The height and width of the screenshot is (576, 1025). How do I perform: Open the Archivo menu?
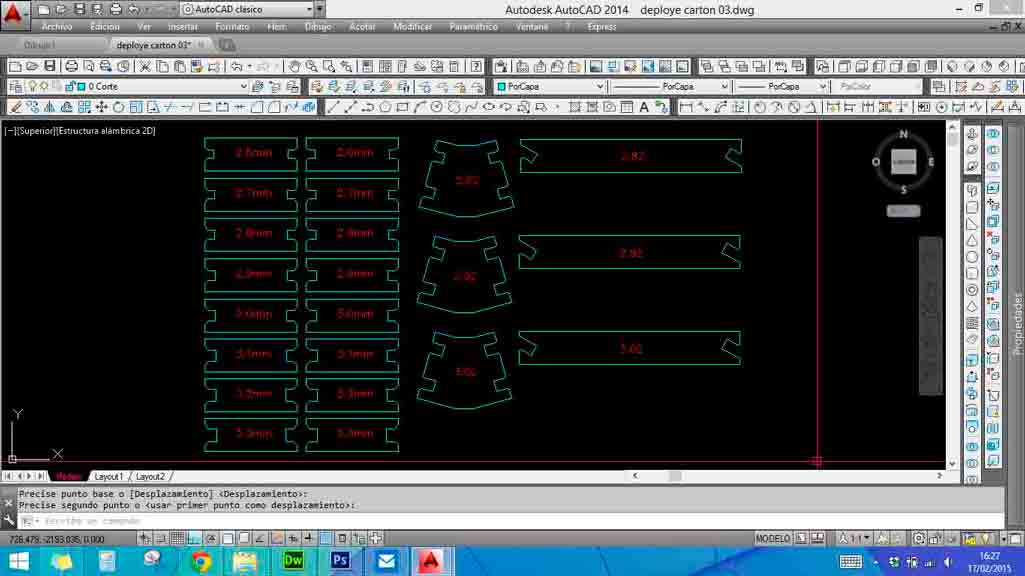tap(57, 27)
